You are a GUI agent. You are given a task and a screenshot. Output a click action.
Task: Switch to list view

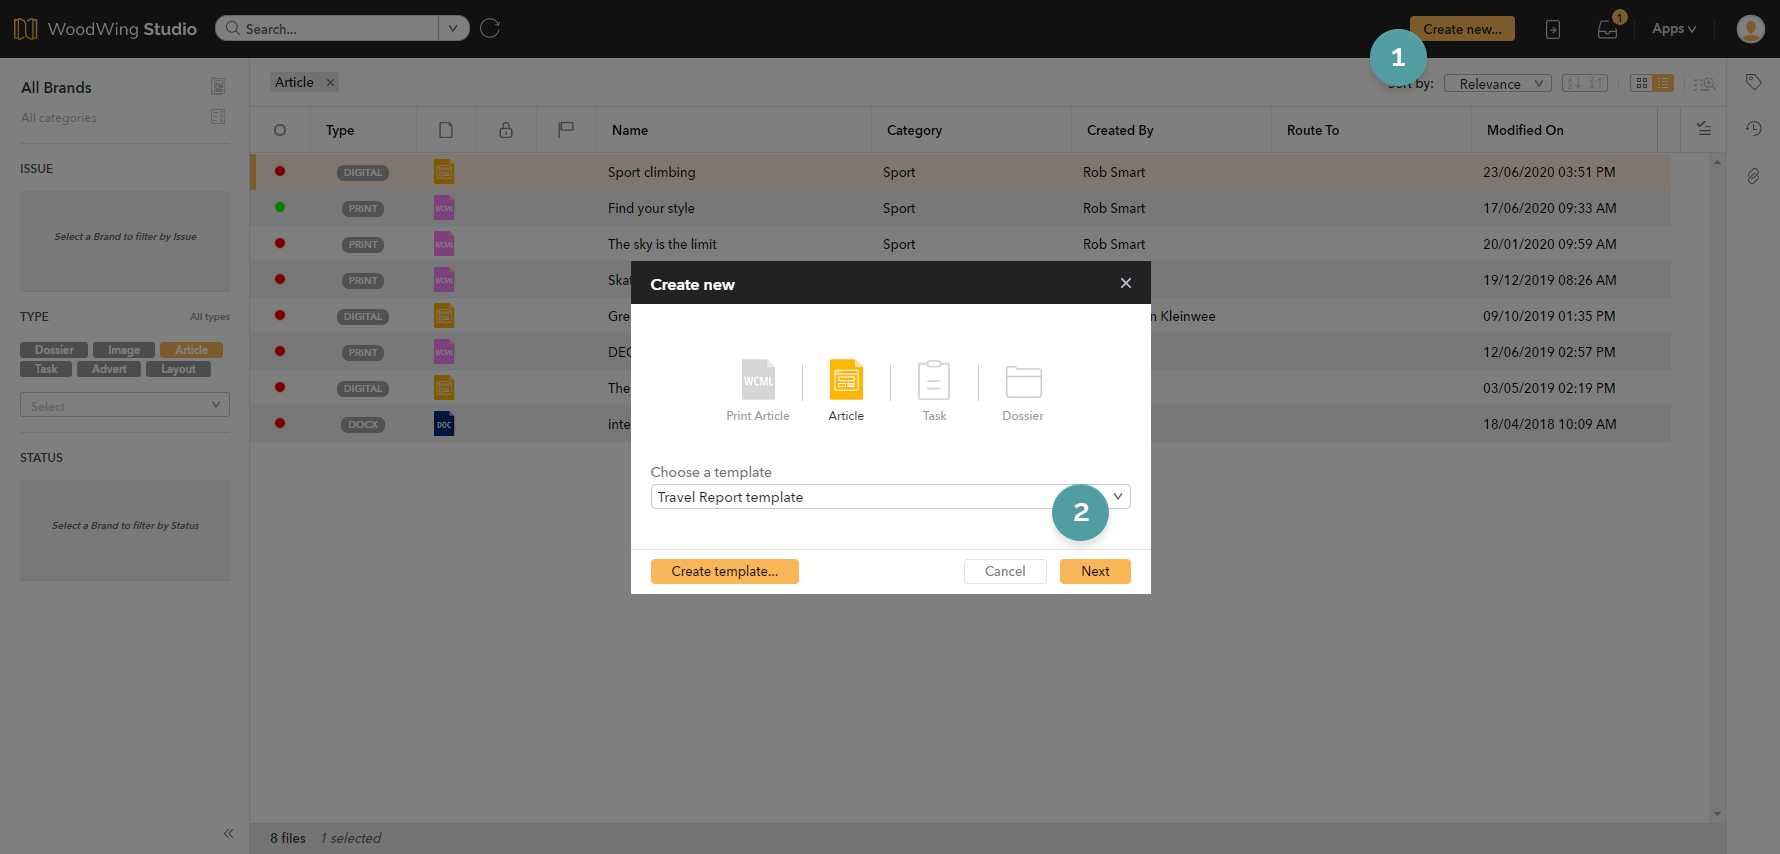point(1663,83)
